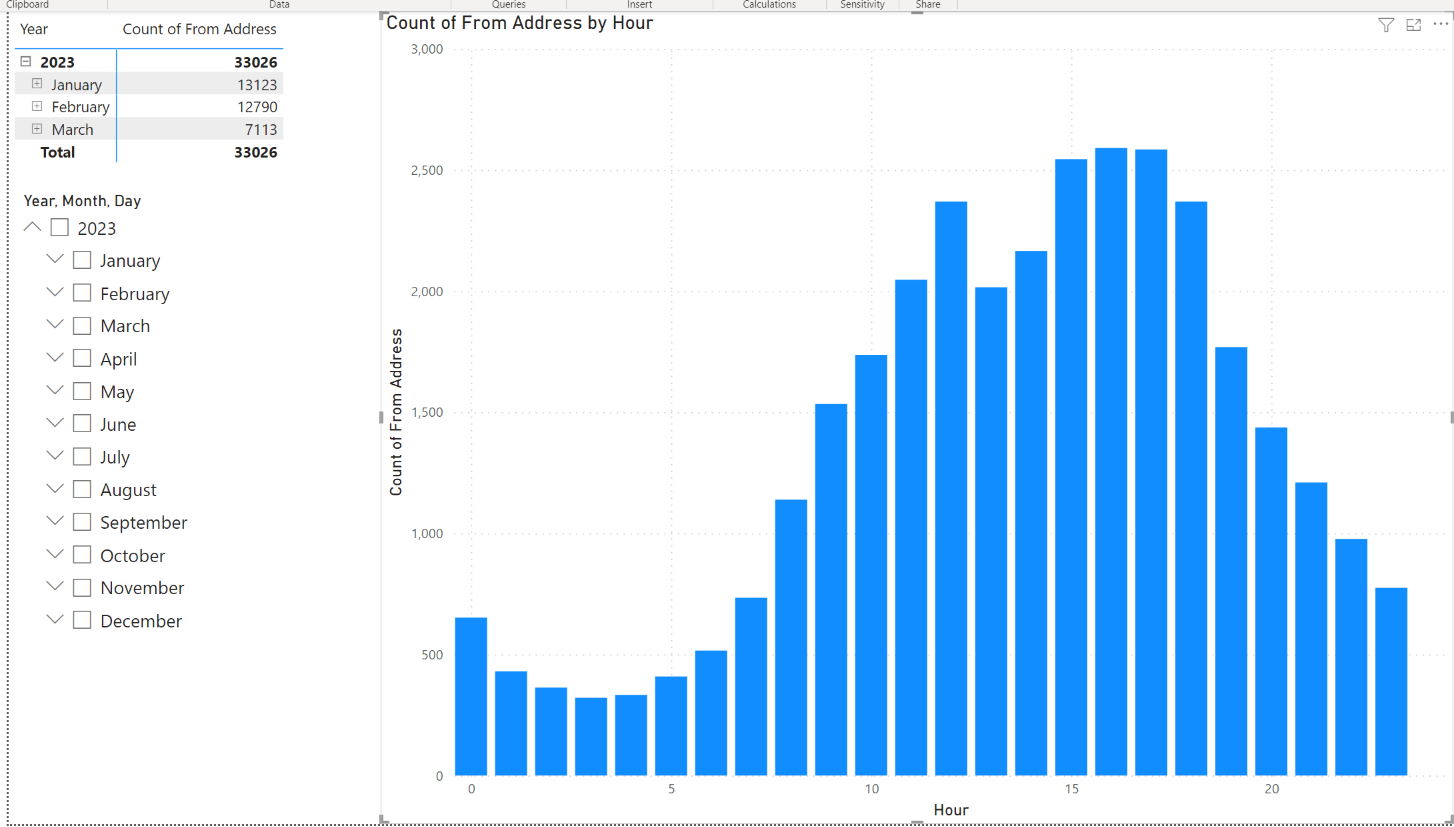Check the 2023 checkbox in the slicer
This screenshot has width=1454, height=827.
coord(59,228)
